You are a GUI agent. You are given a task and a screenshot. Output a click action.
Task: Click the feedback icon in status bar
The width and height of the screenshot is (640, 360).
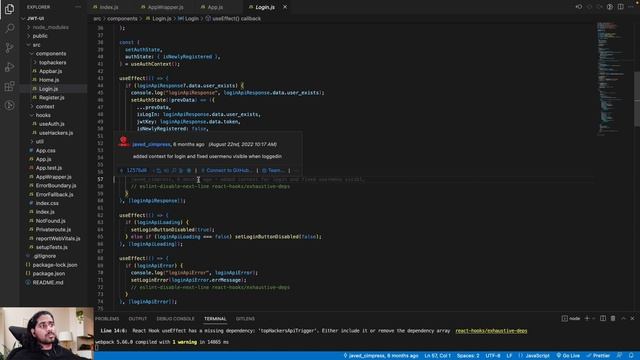620,356
